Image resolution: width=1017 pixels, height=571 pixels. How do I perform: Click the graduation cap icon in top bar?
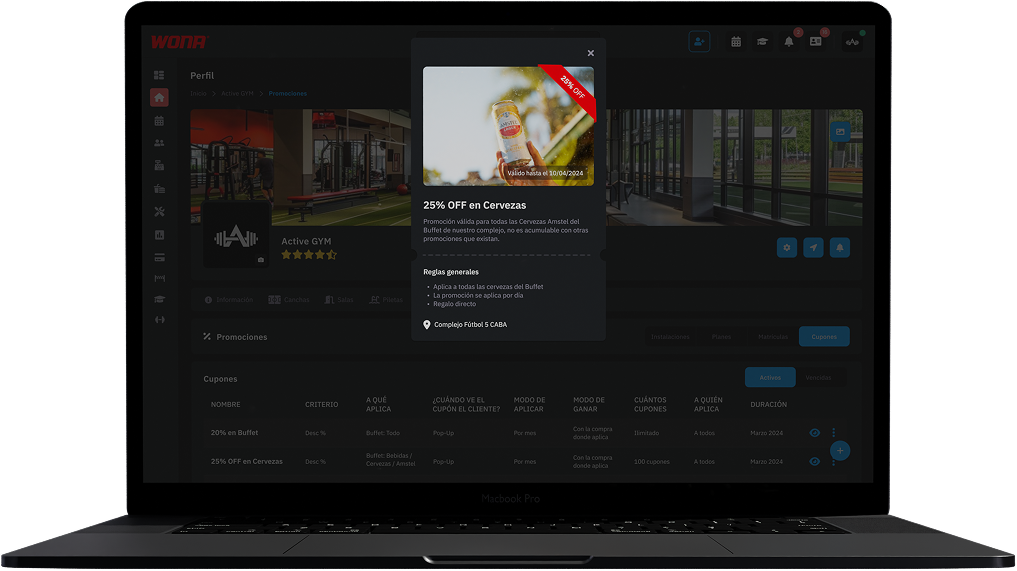click(x=762, y=42)
